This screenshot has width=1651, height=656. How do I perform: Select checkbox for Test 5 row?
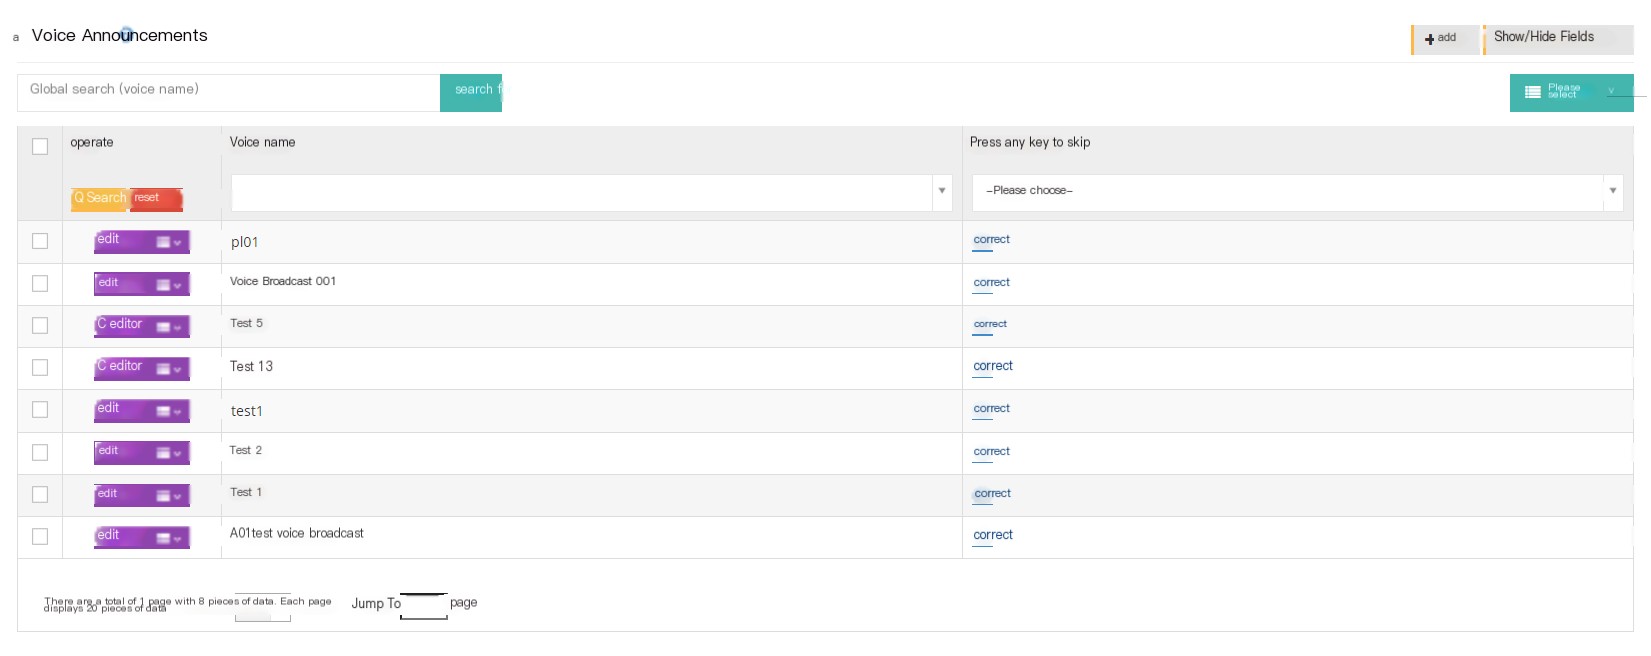click(40, 325)
